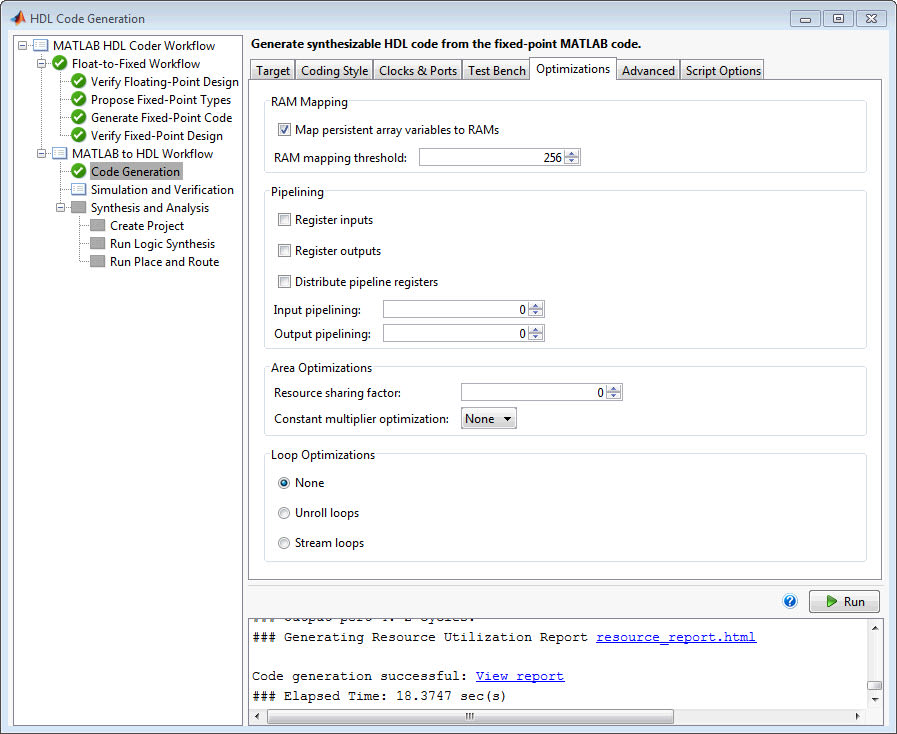Select the Unroll loops radio button
Image resolution: width=897 pixels, height=734 pixels.
[283, 513]
